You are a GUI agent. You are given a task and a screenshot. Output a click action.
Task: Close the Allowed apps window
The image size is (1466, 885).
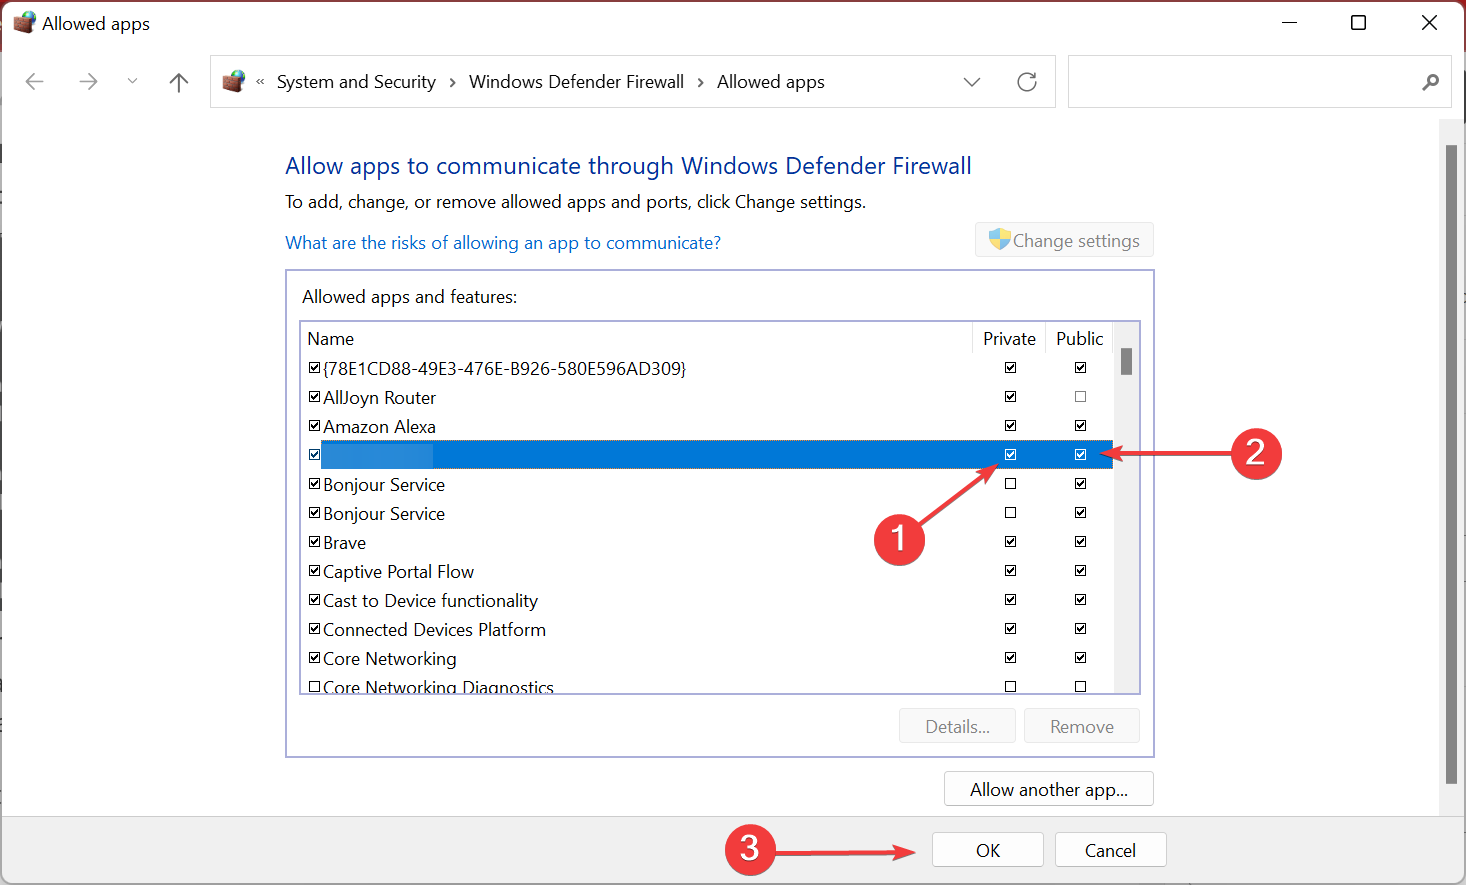coord(1429,23)
